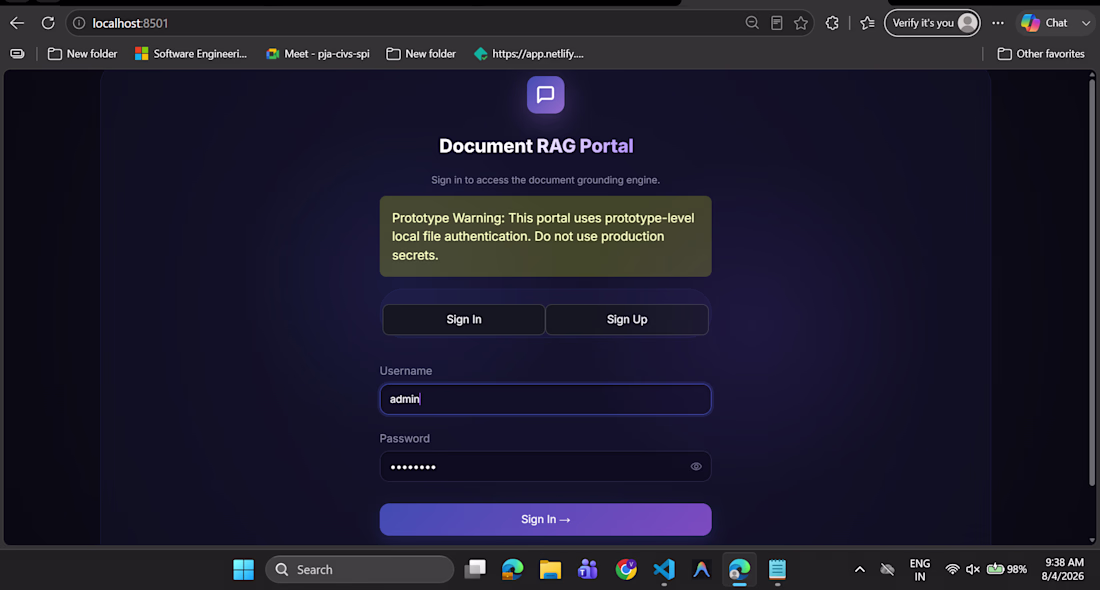Select the Sign In tab
This screenshot has width=1100, height=590.
point(464,319)
